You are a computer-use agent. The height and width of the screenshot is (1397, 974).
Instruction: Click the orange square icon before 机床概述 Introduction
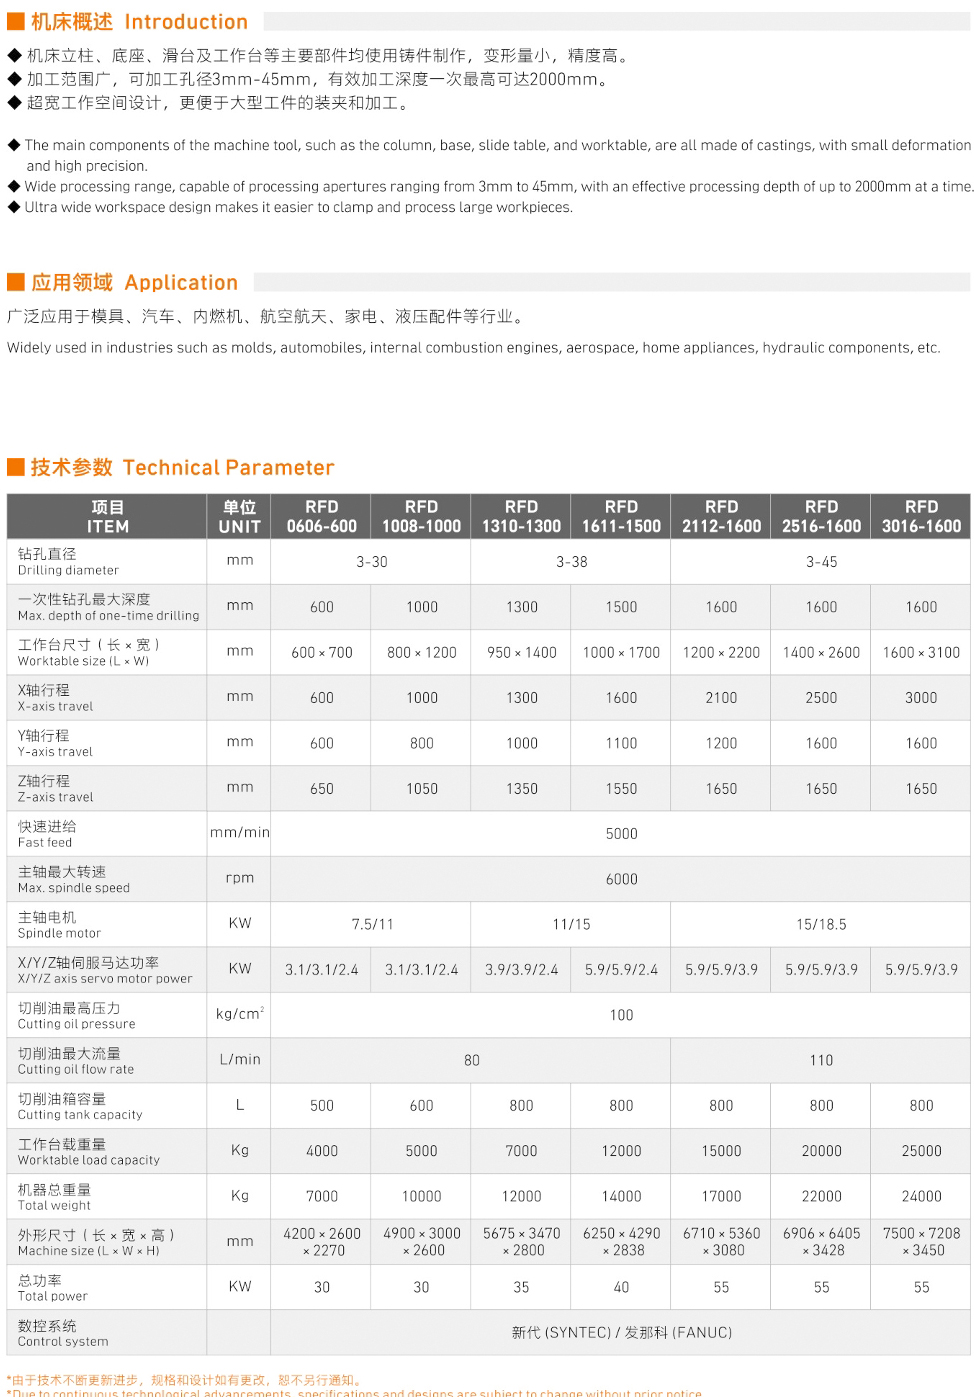coord(15,20)
